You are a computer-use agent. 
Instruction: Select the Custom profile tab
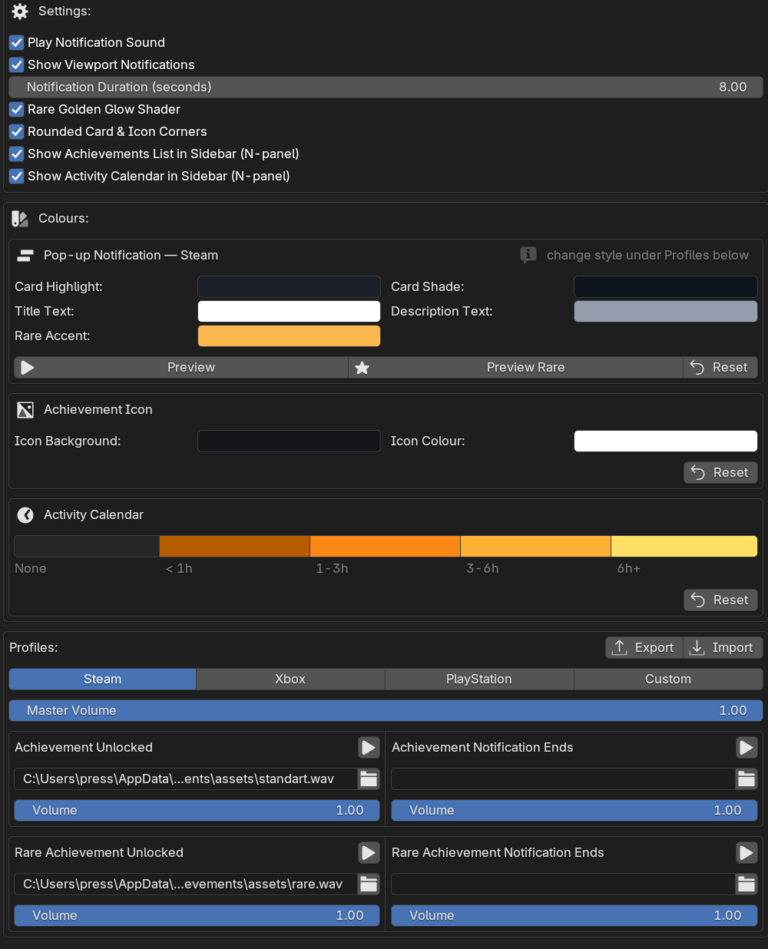coord(668,679)
